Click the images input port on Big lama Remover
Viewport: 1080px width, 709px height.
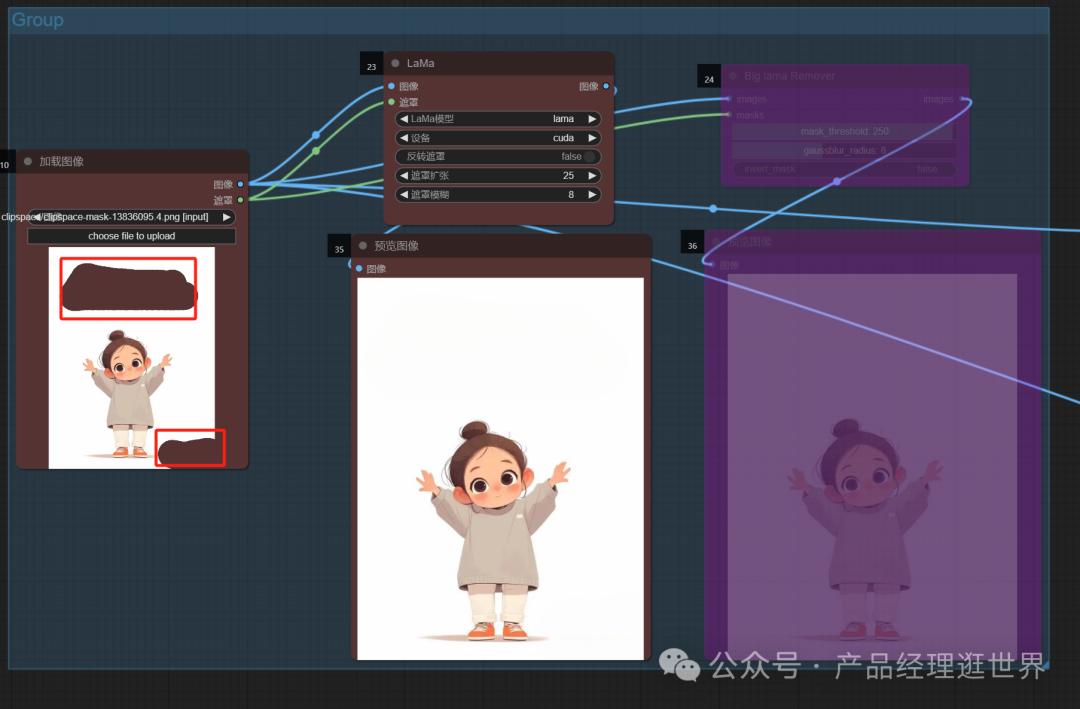coord(728,99)
